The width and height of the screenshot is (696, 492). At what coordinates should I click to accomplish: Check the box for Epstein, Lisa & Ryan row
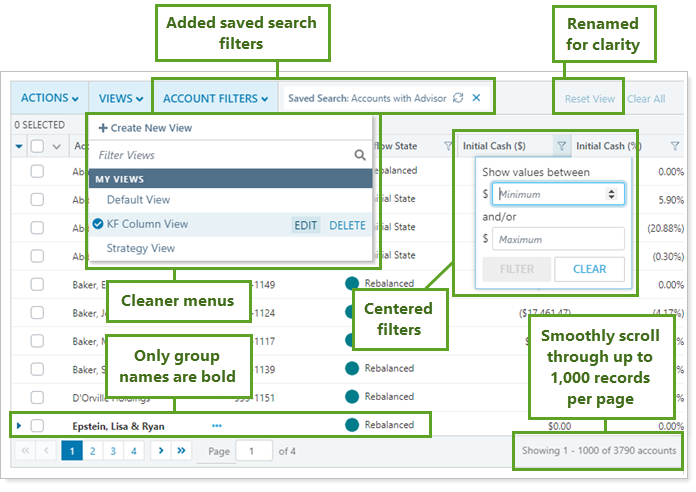37,425
